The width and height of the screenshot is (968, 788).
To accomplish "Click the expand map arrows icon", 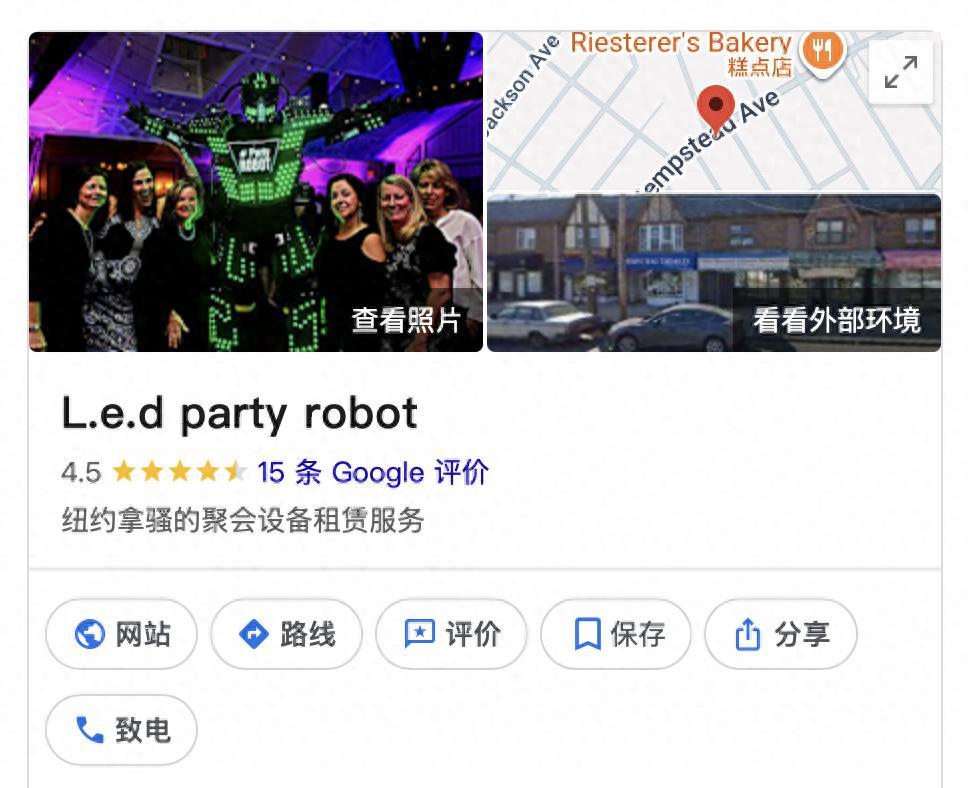I will pyautogui.click(x=900, y=72).
